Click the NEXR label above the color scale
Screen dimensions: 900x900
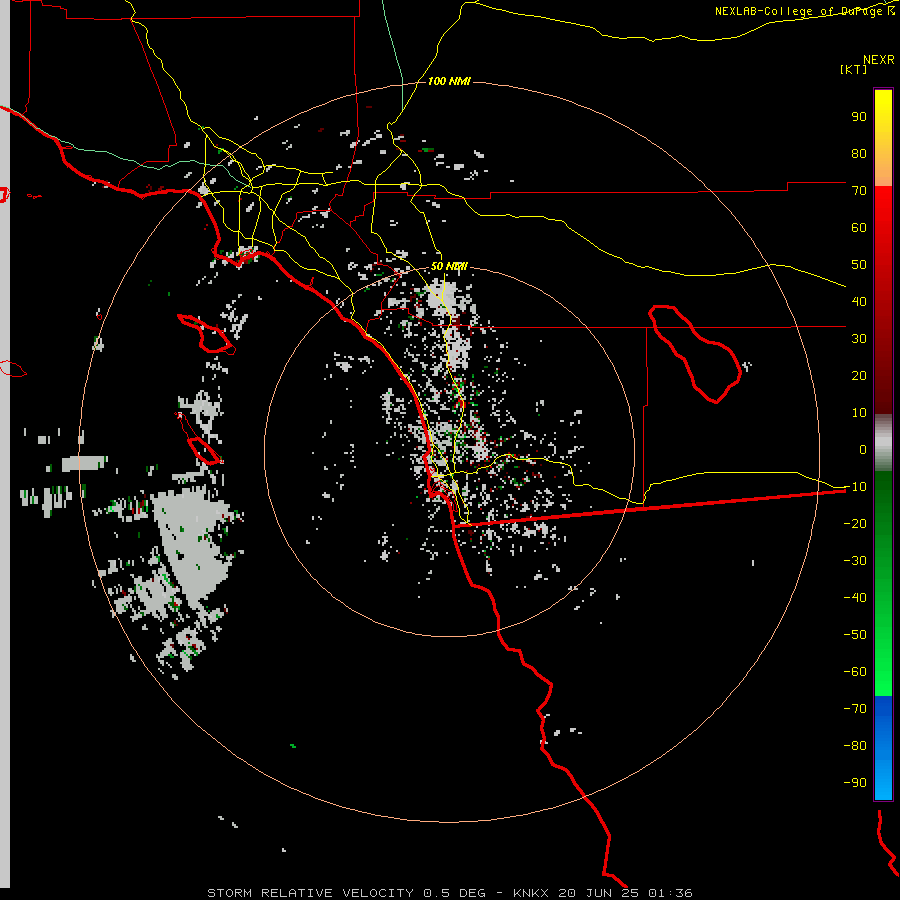[x=878, y=59]
